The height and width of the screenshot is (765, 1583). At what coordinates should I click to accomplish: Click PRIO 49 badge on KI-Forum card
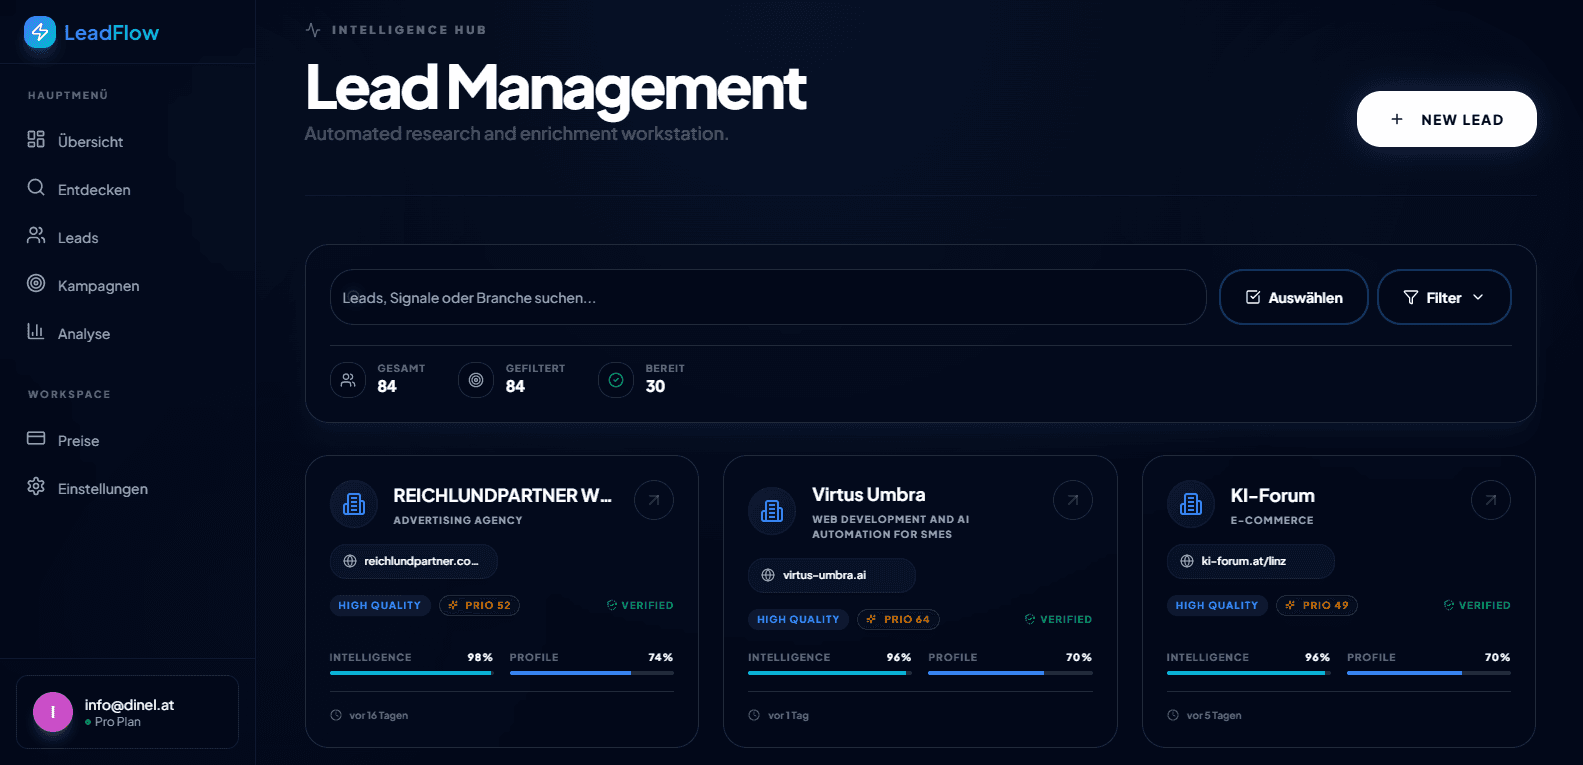(1317, 605)
